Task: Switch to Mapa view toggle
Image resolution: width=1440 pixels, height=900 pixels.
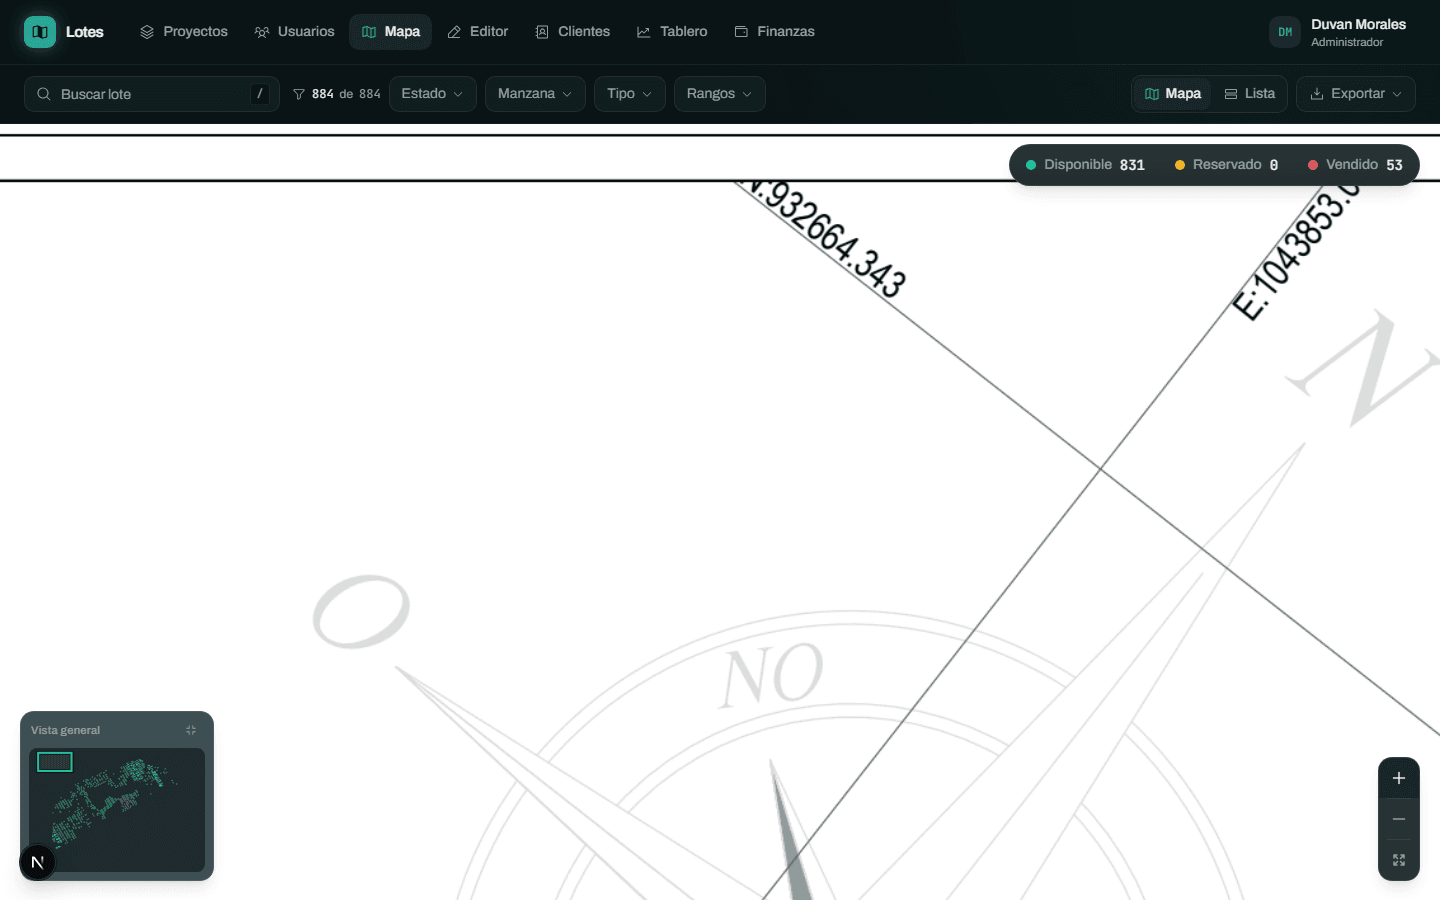Action: (1173, 94)
